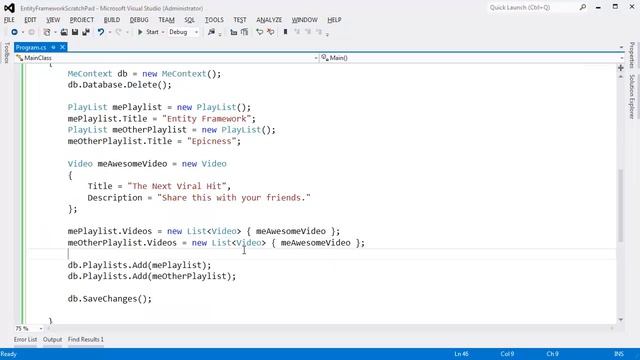Viewport: 640px width, 360px height.
Task: Click the Ln 46 status bar indicator
Action: pyautogui.click(x=462, y=354)
